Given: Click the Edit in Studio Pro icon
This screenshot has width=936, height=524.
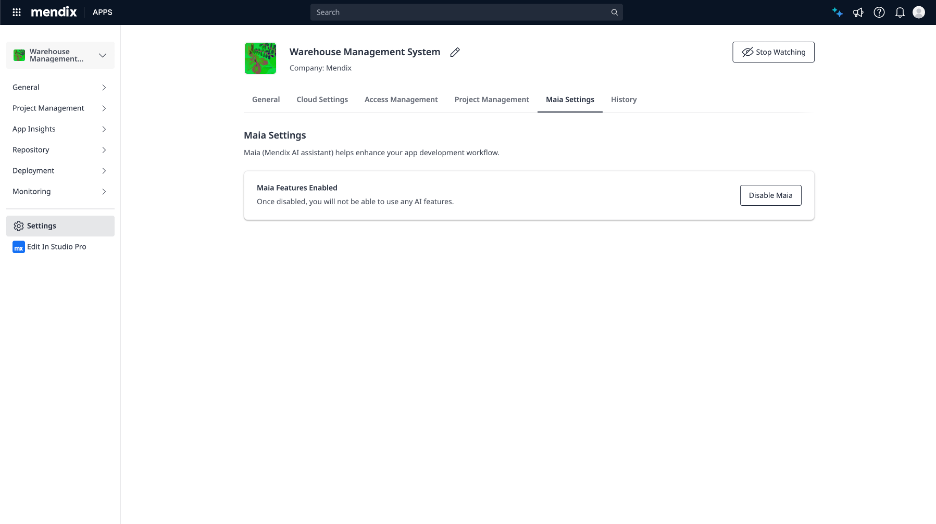Looking at the screenshot, I should (x=18, y=246).
